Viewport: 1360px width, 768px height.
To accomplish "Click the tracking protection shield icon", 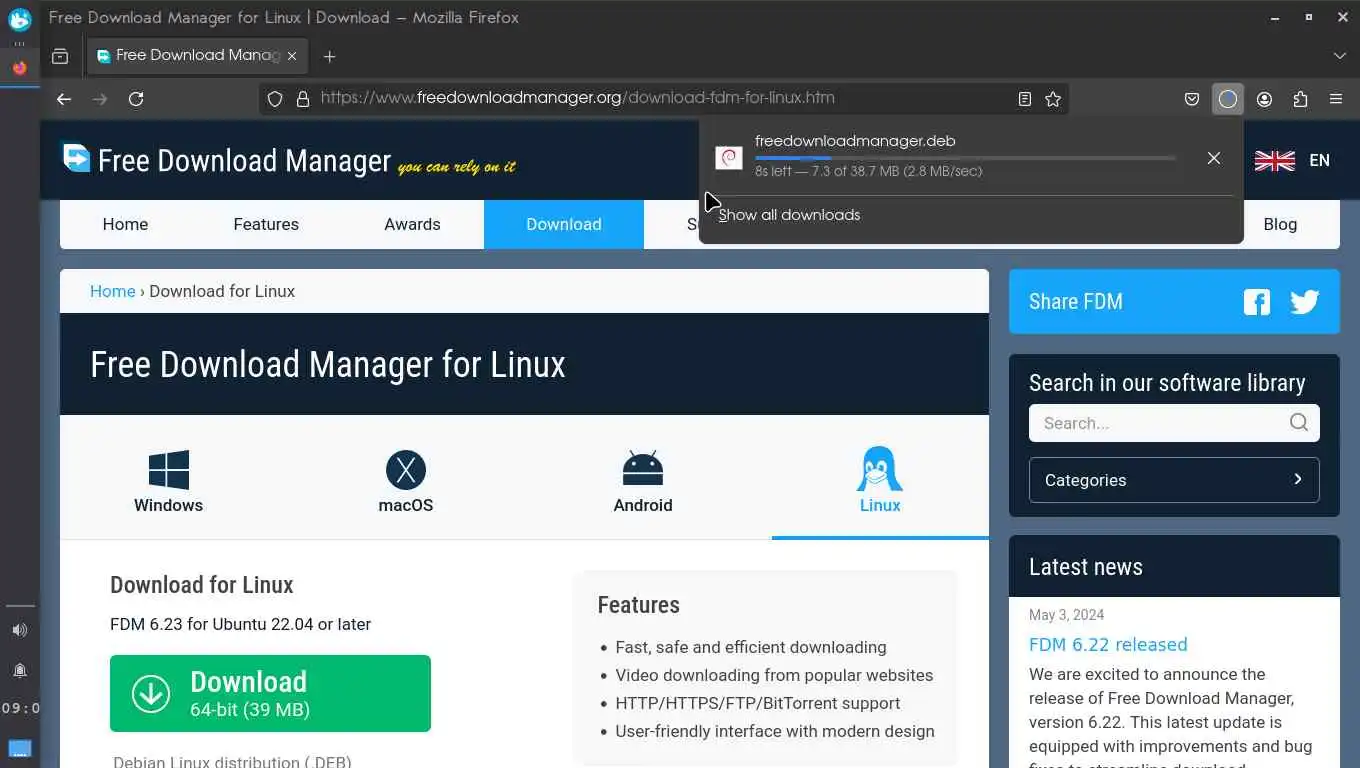I will click(275, 99).
